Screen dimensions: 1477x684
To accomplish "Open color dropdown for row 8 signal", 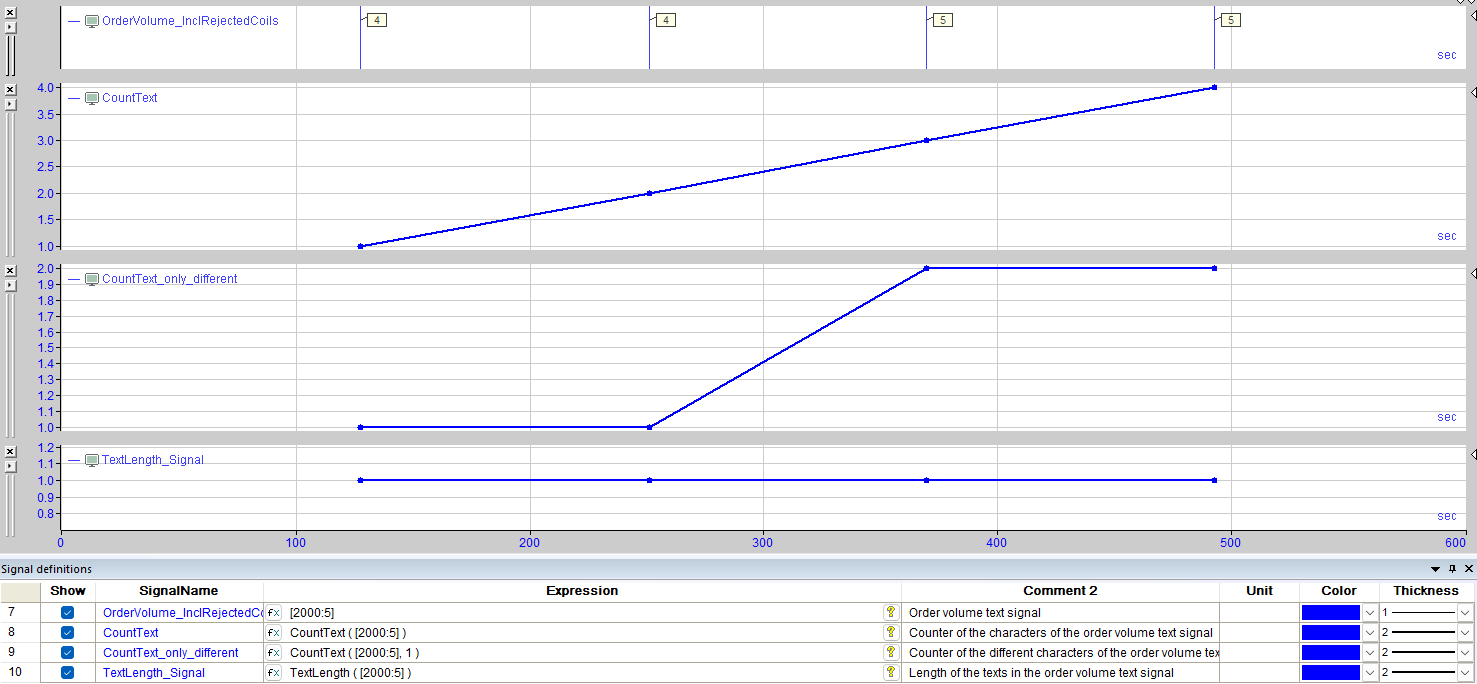I will [x=1370, y=633].
